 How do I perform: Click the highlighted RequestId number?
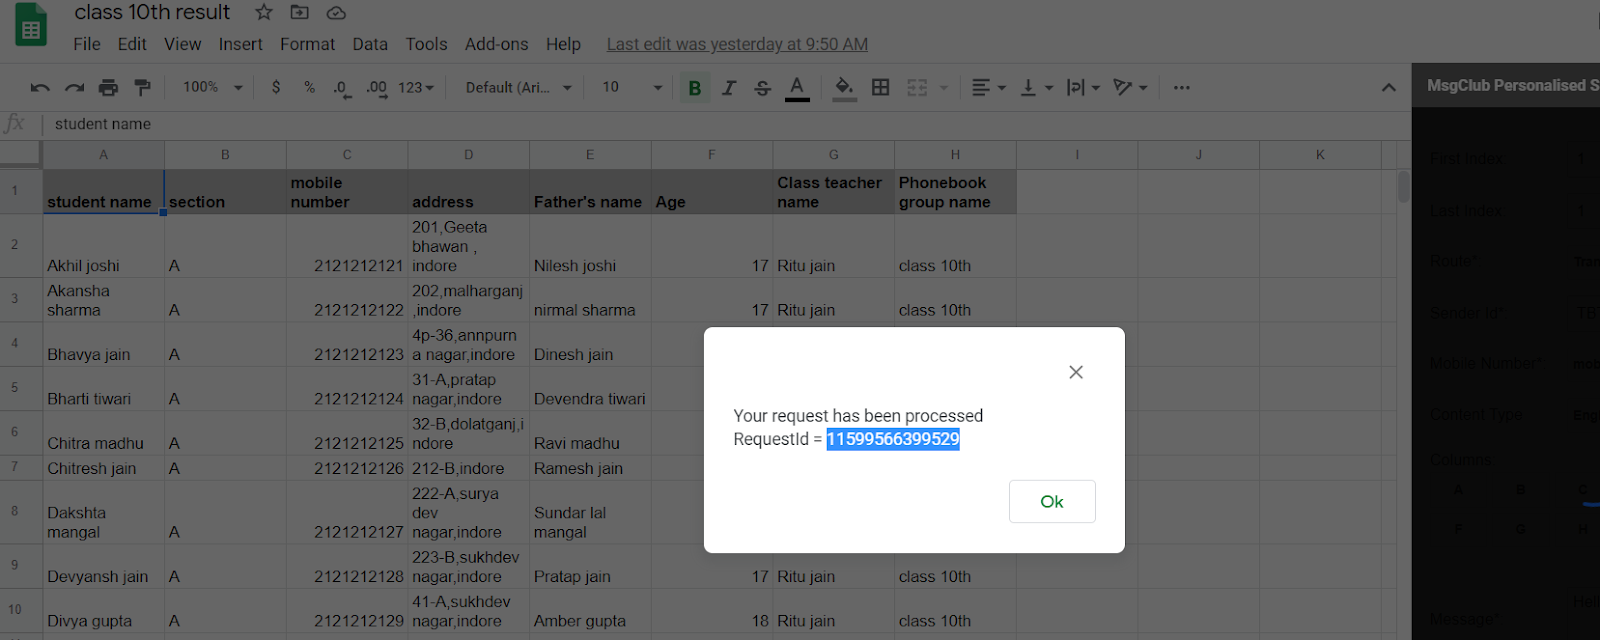click(x=893, y=439)
